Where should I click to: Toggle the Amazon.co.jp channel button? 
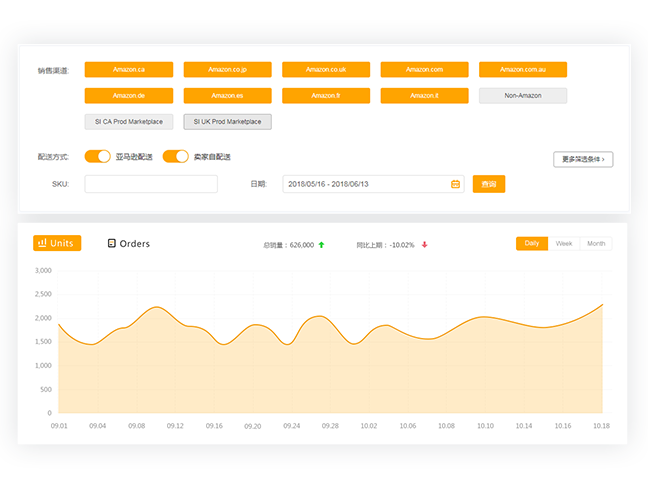click(x=227, y=70)
